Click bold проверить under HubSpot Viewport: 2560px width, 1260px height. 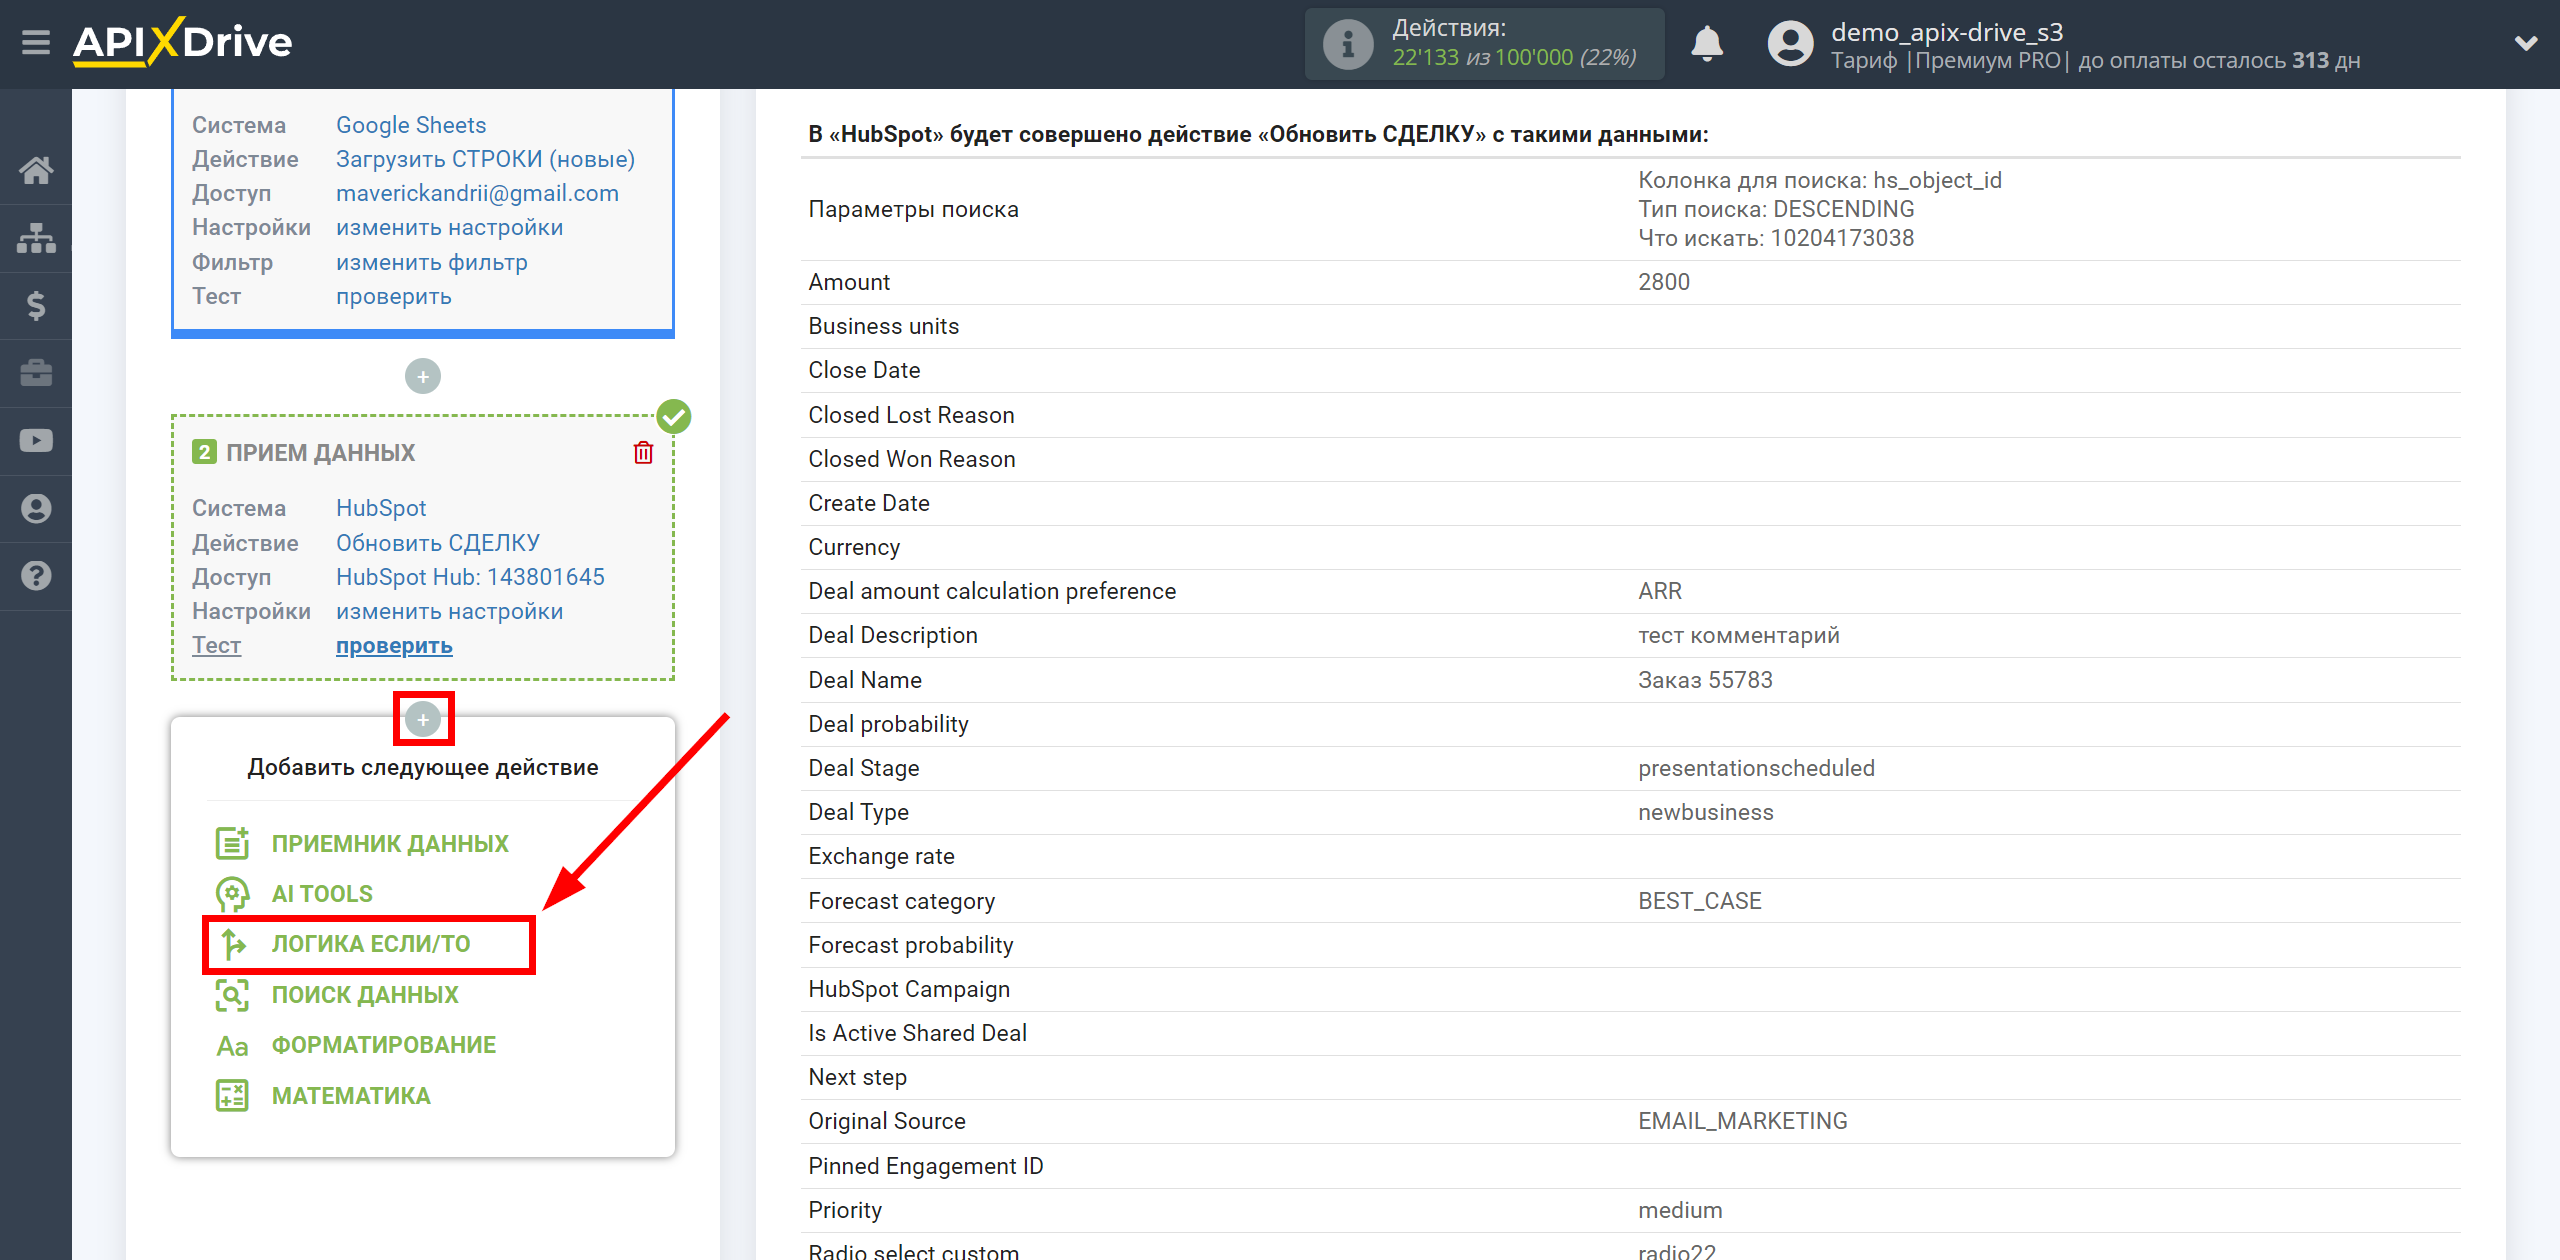coord(394,646)
